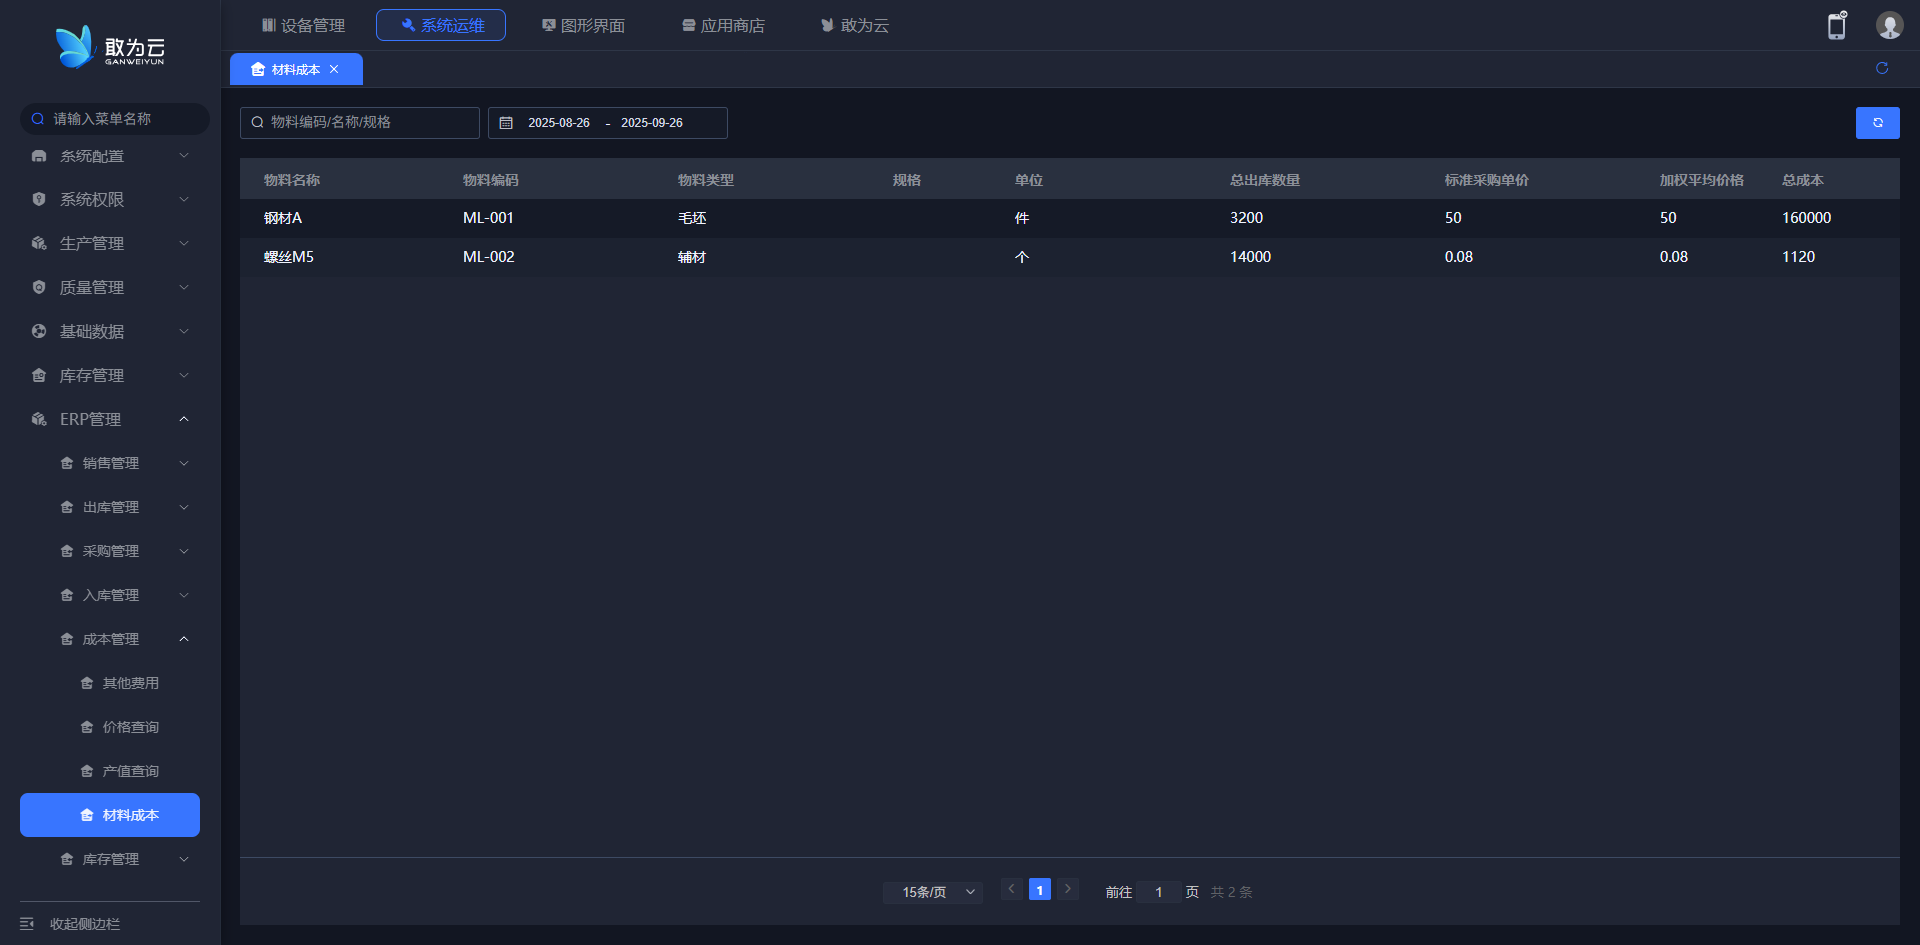Expand the bottom 库存管理 submenu under ERP
The height and width of the screenshot is (945, 1920).
pos(110,859)
